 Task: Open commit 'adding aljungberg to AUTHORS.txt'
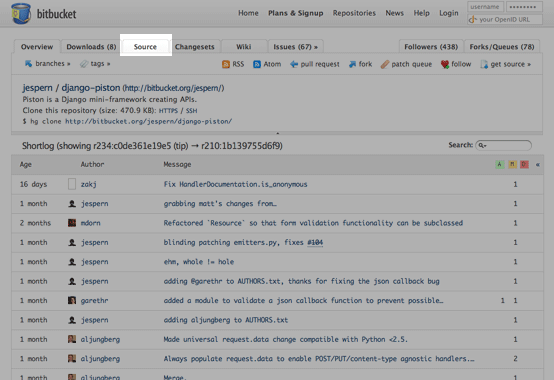pos(226,320)
